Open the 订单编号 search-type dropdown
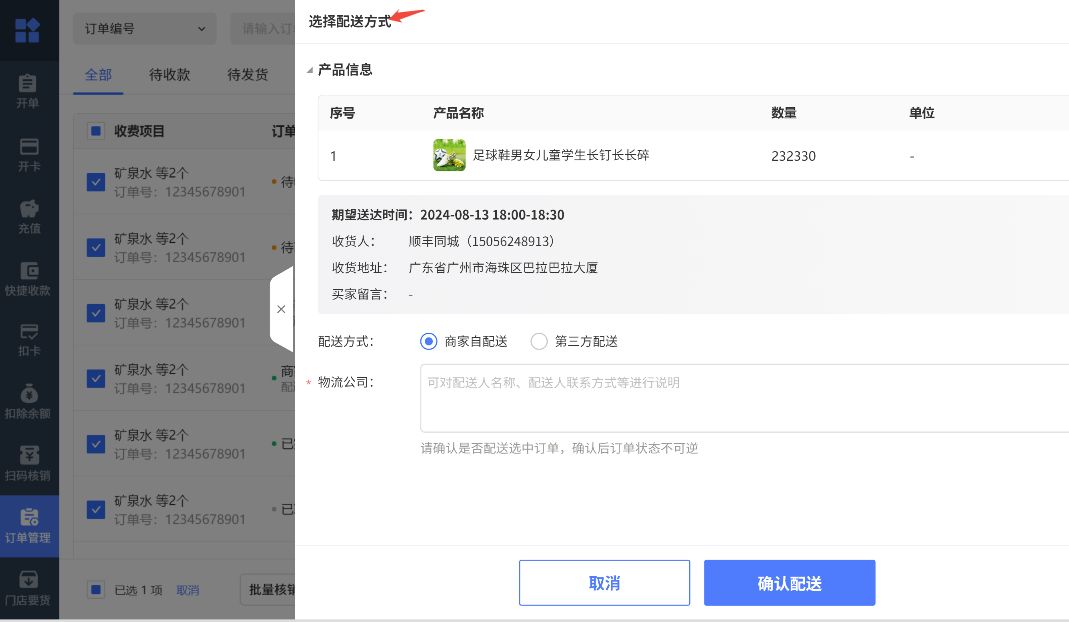1069x622 pixels. click(145, 29)
